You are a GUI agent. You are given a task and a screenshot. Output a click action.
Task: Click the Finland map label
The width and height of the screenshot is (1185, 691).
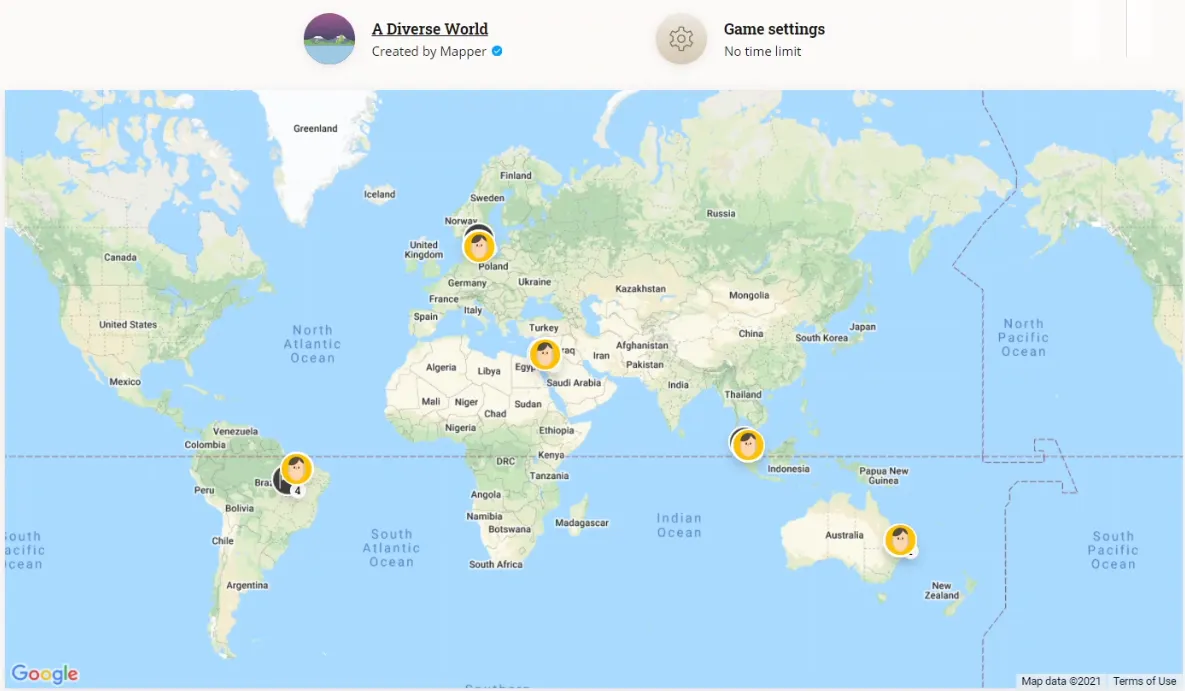coord(515,175)
